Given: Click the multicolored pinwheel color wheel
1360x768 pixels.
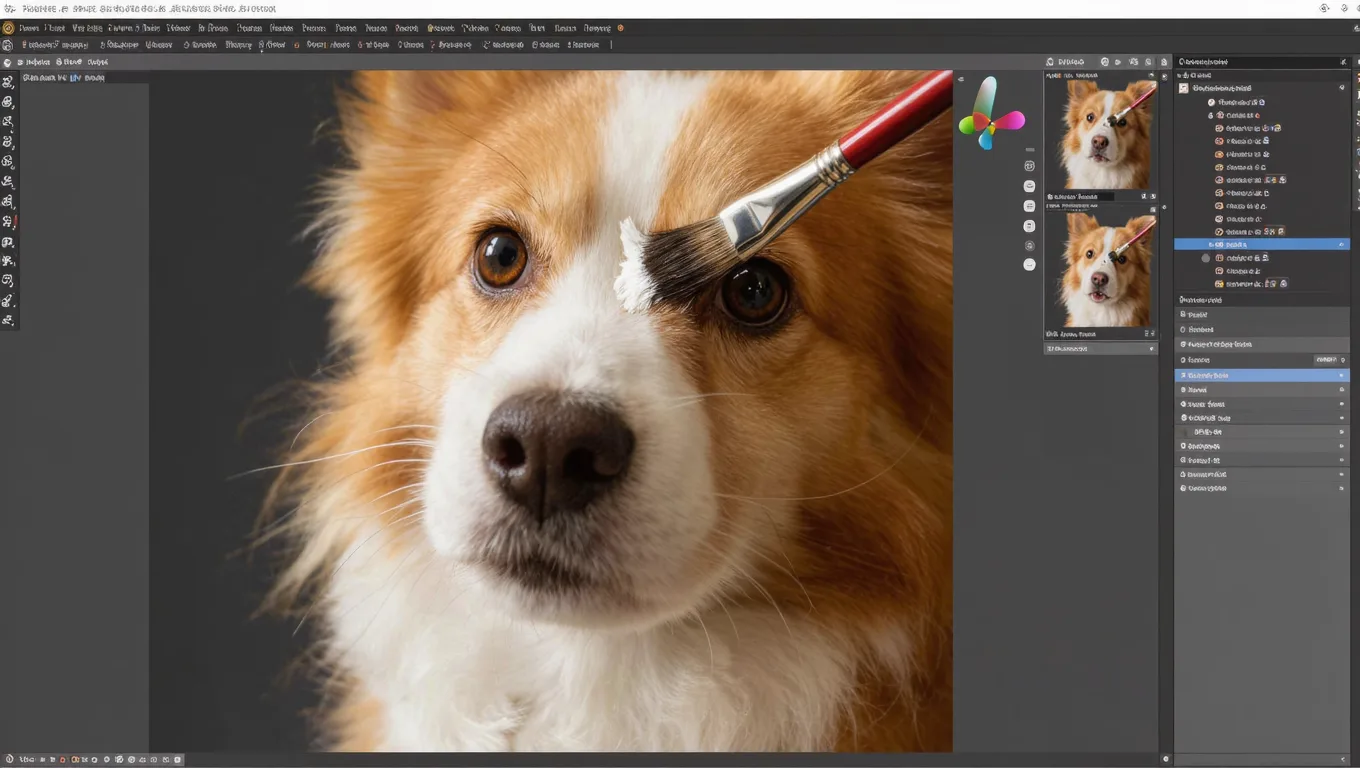Looking at the screenshot, I should click(991, 114).
